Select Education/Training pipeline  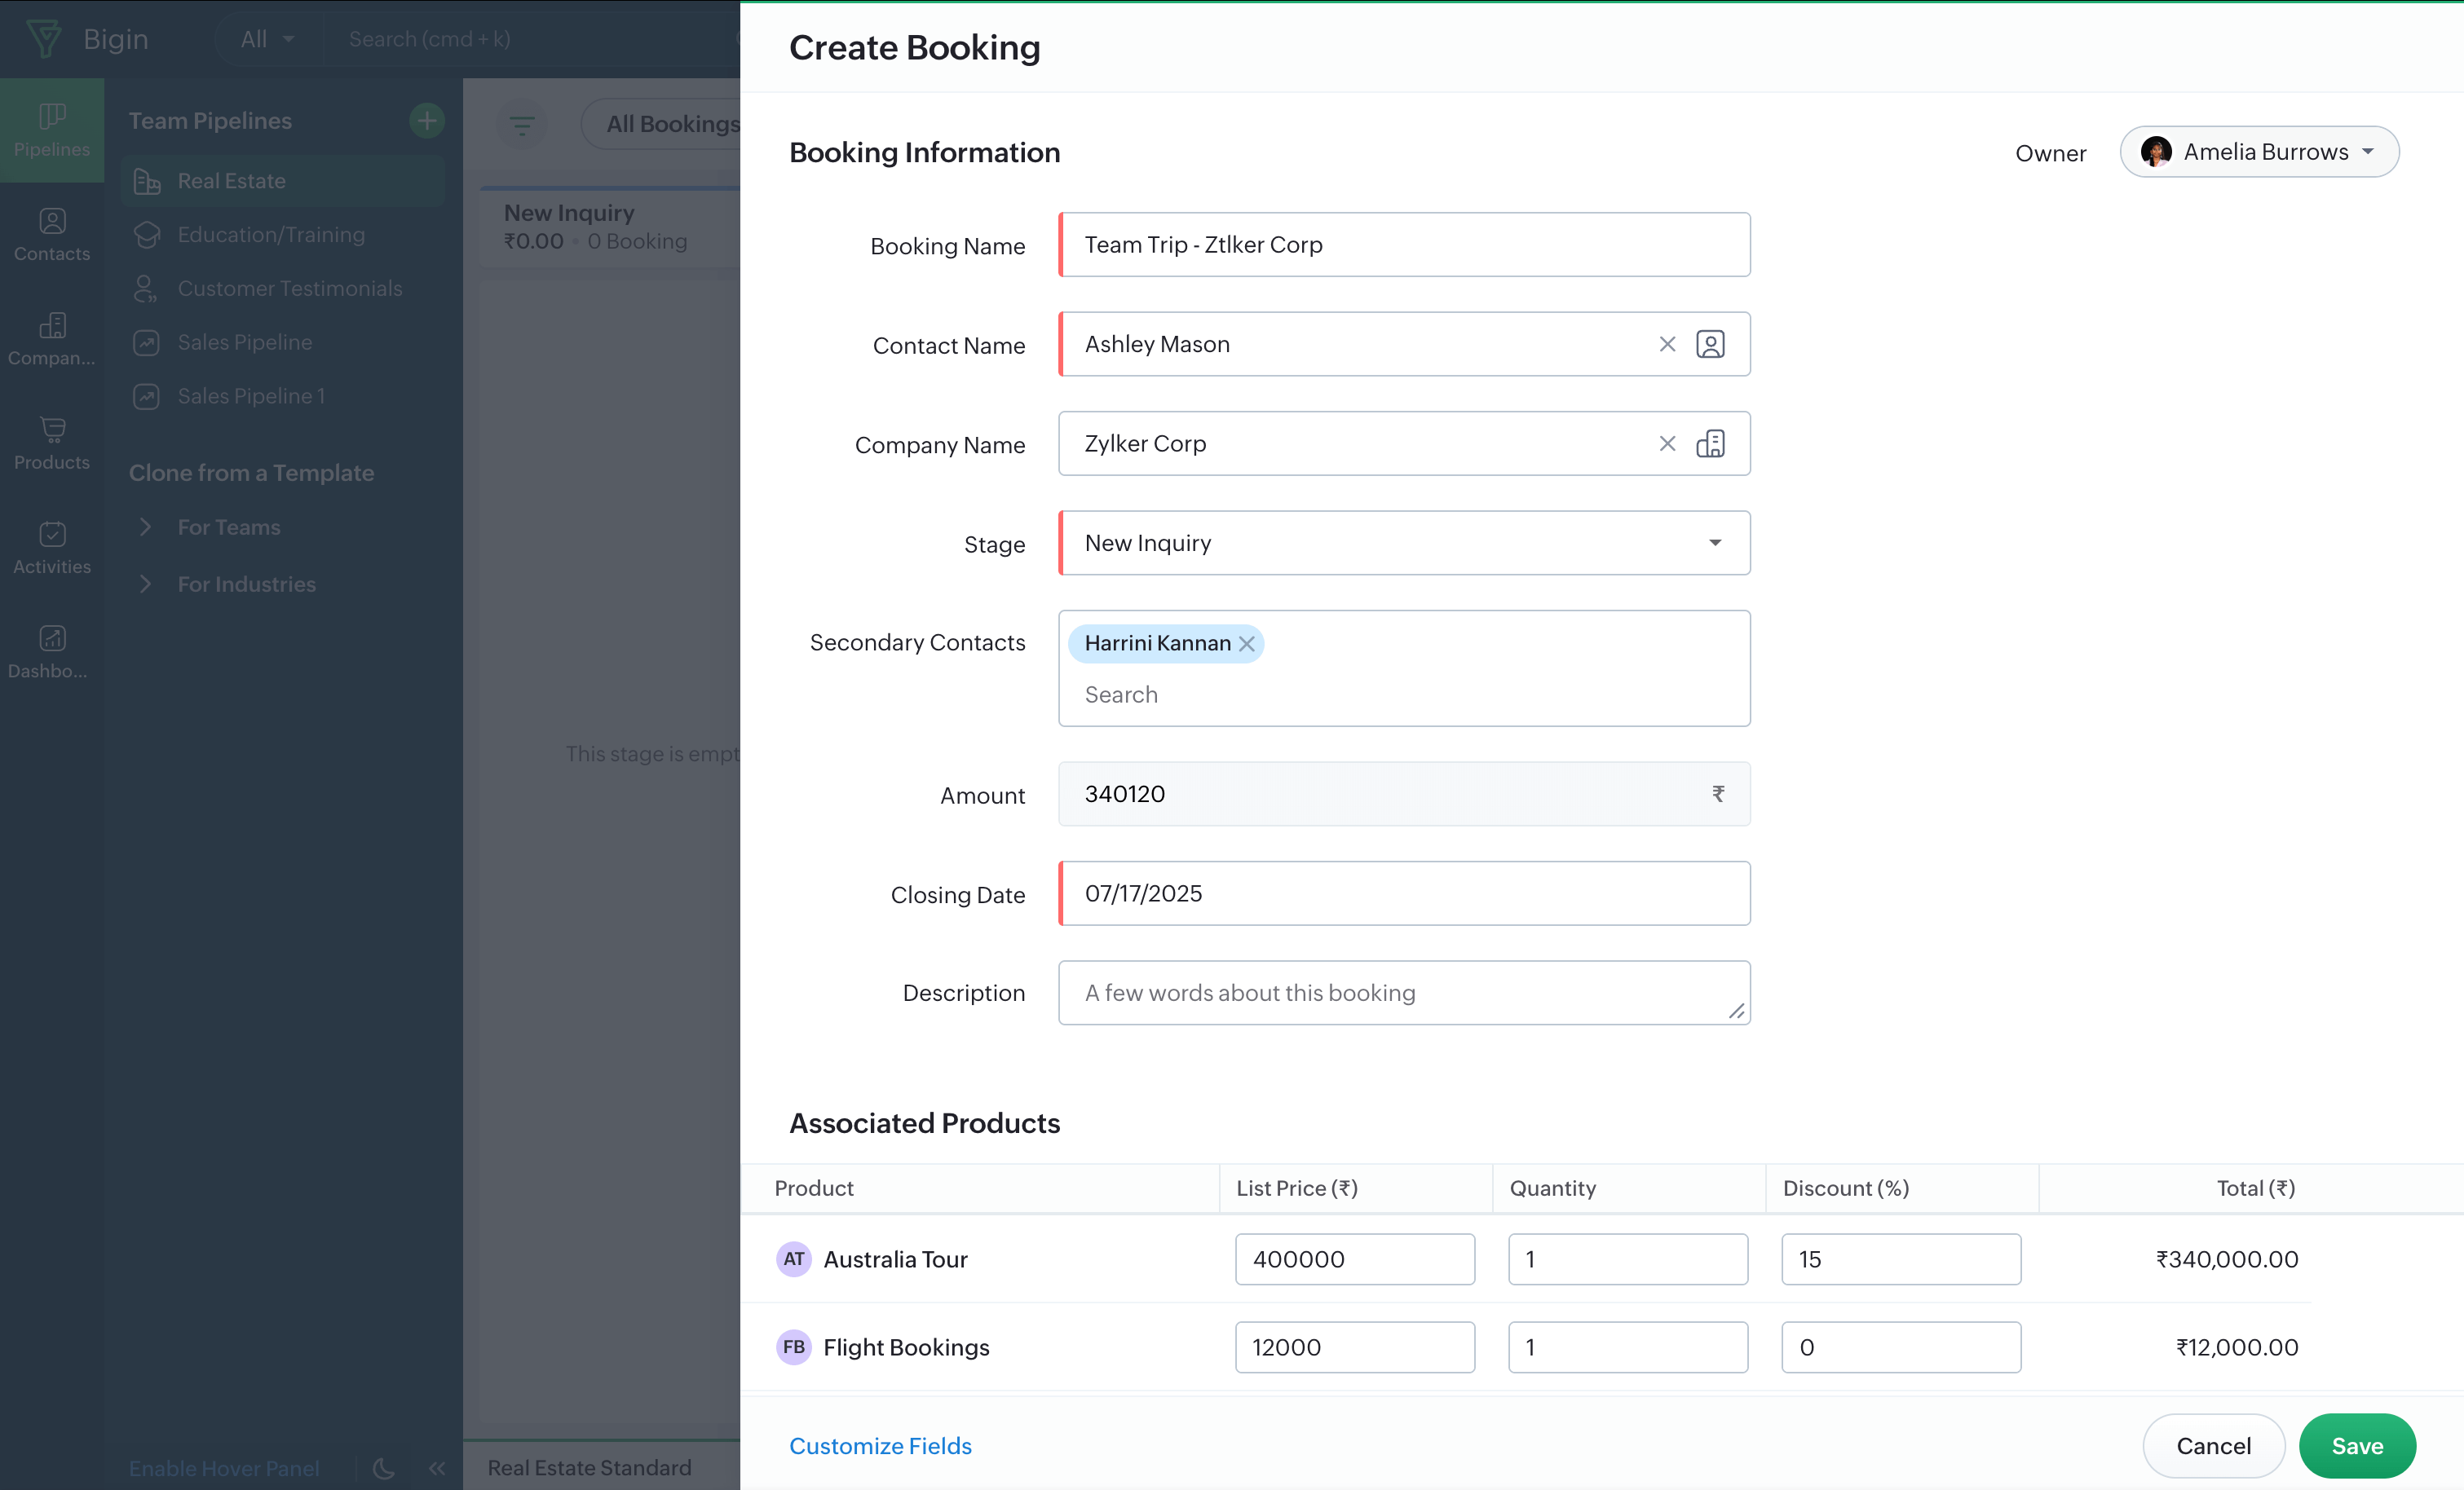[x=282, y=235]
